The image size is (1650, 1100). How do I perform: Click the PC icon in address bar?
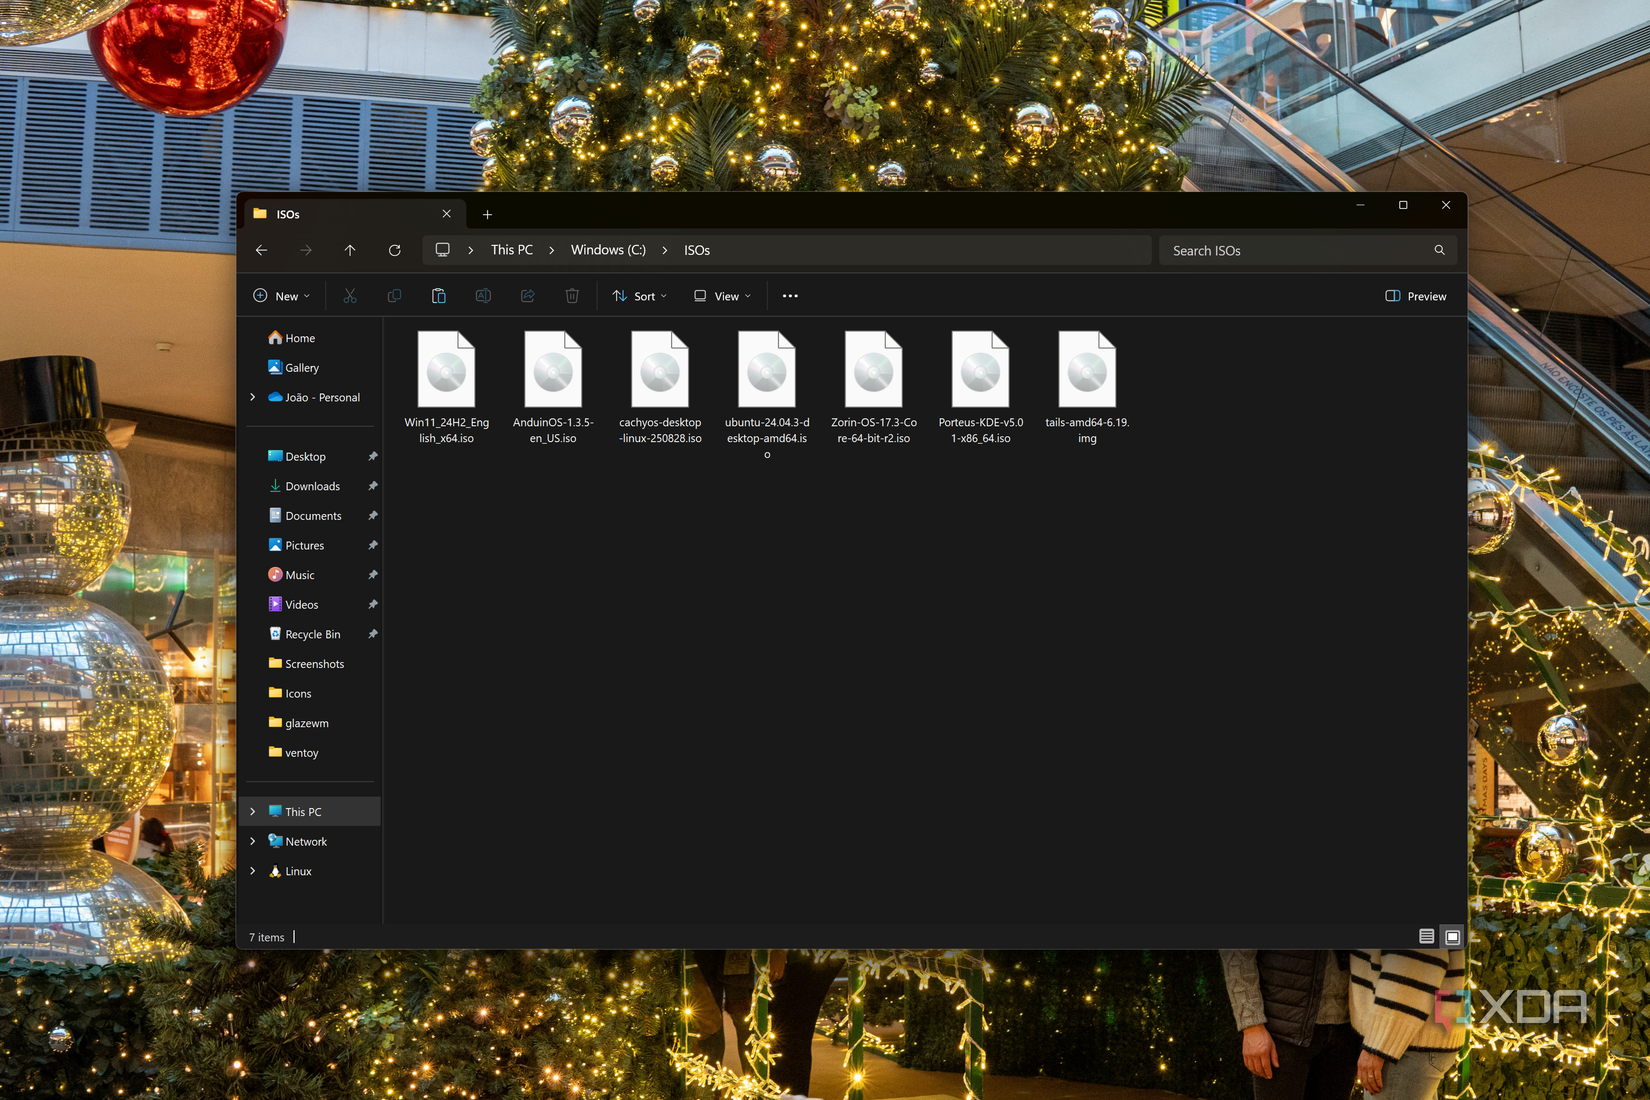pos(442,250)
